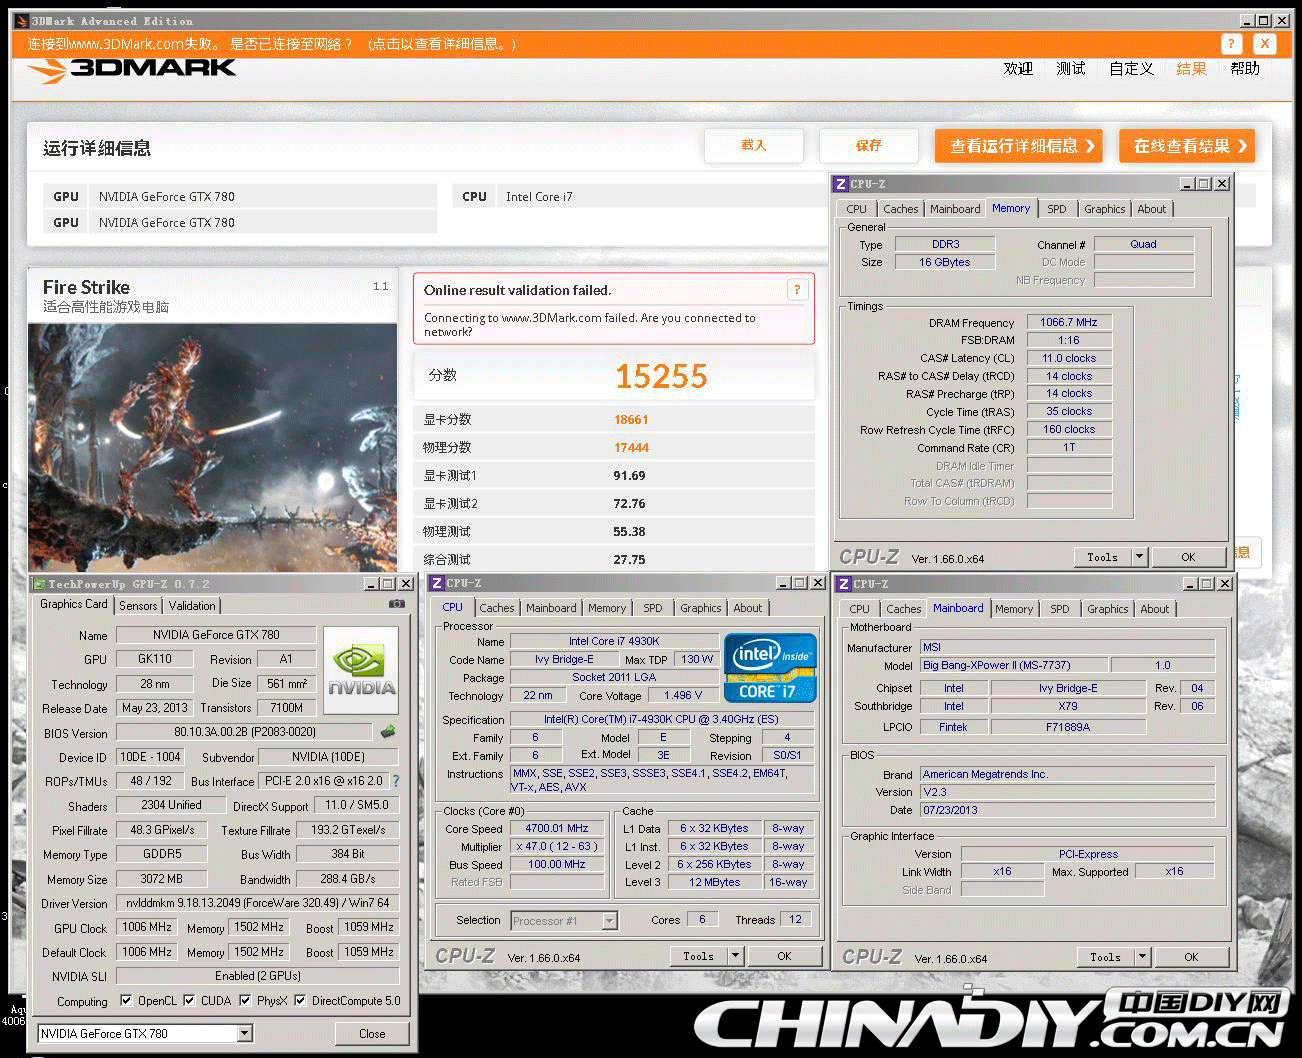Screen dimensions: 1302x1058
Task: Click the 3DMark logo
Action: 132,68
